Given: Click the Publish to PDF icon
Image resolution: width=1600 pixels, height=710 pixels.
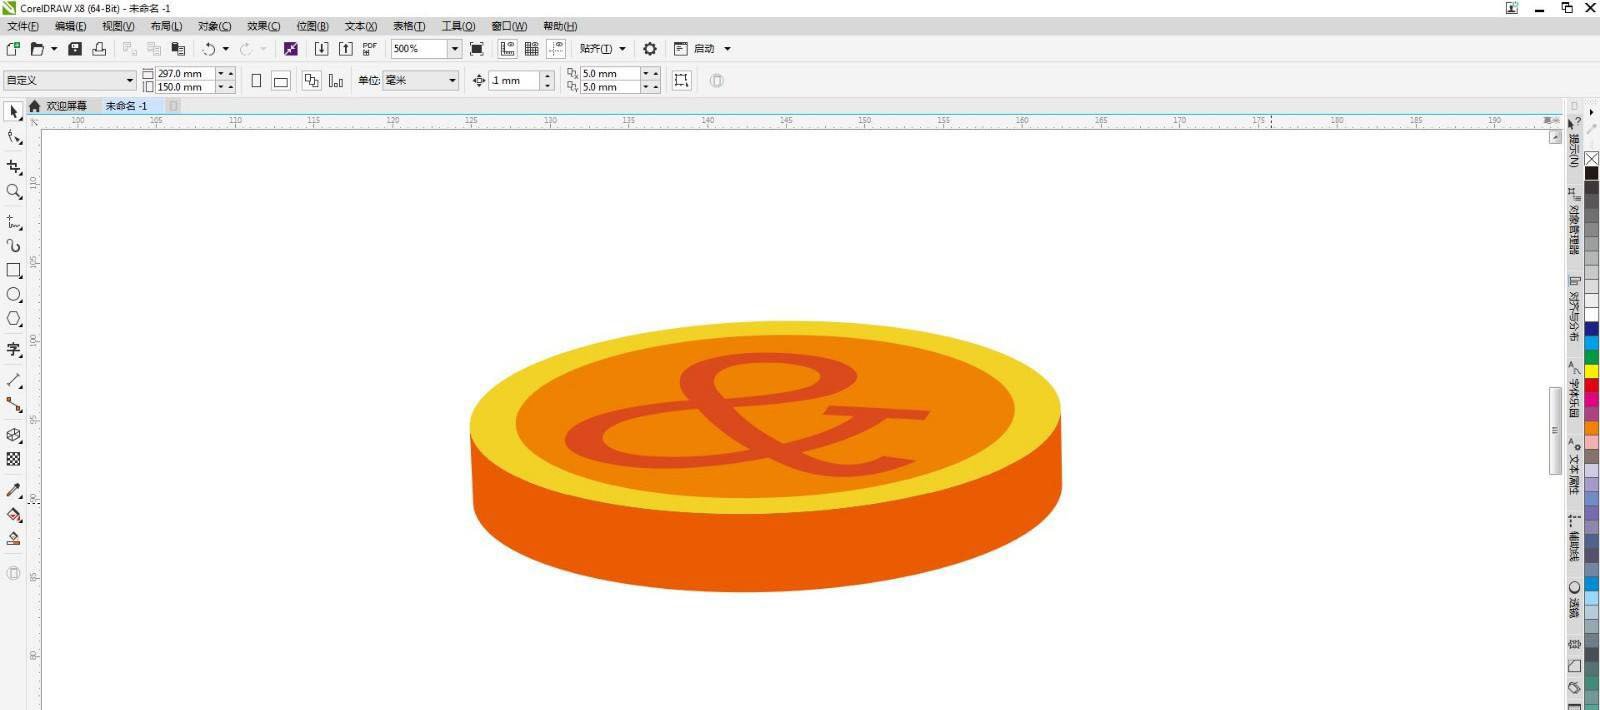Looking at the screenshot, I should pos(369,48).
